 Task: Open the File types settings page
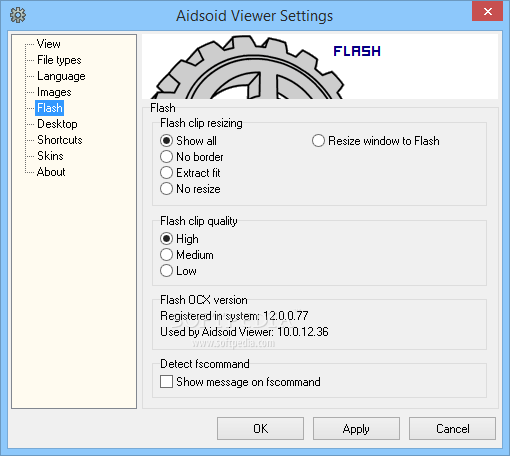click(x=59, y=60)
